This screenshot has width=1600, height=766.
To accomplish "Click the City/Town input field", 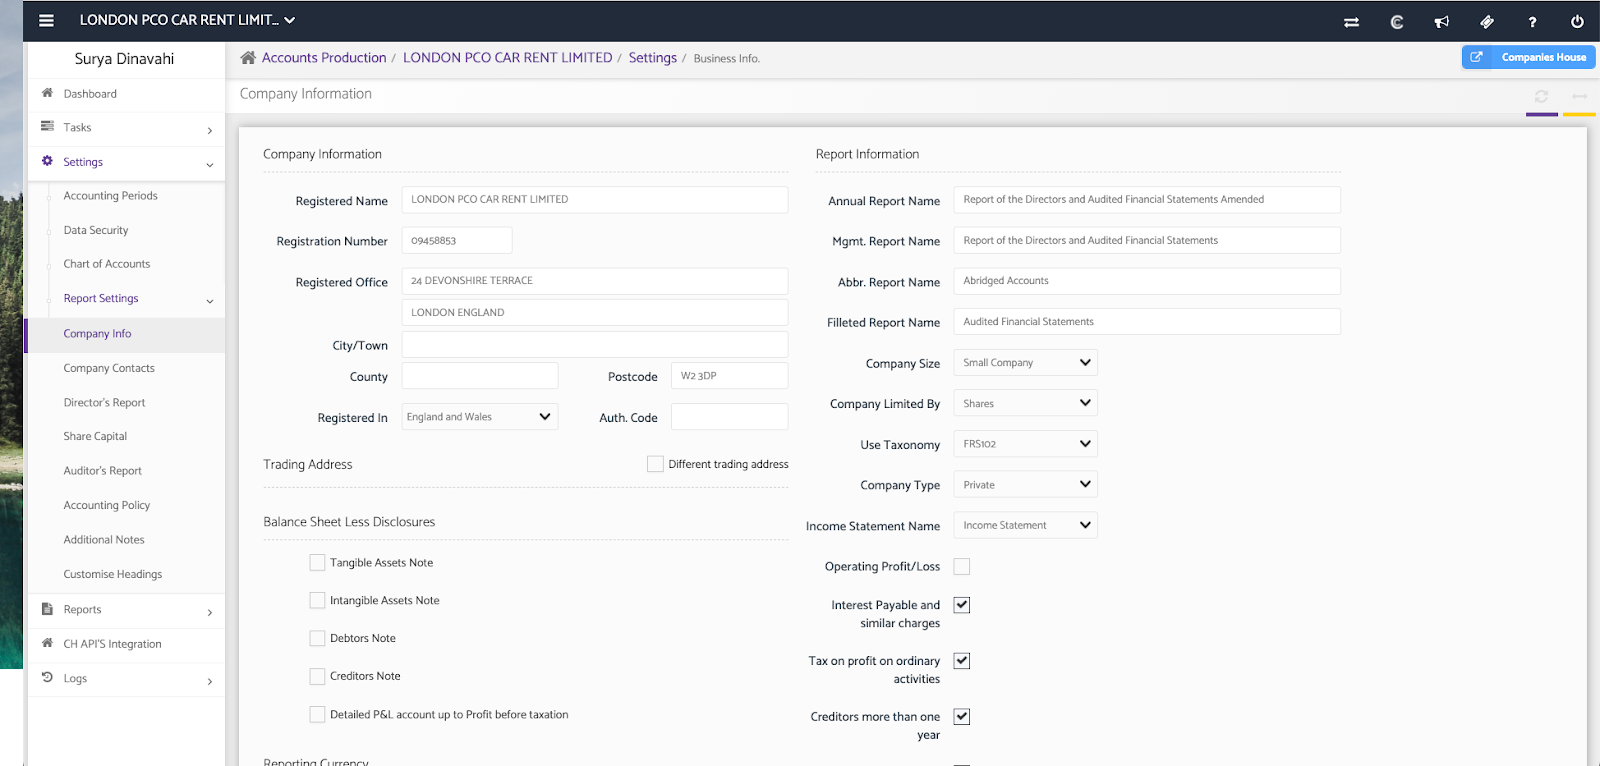I will point(595,345).
